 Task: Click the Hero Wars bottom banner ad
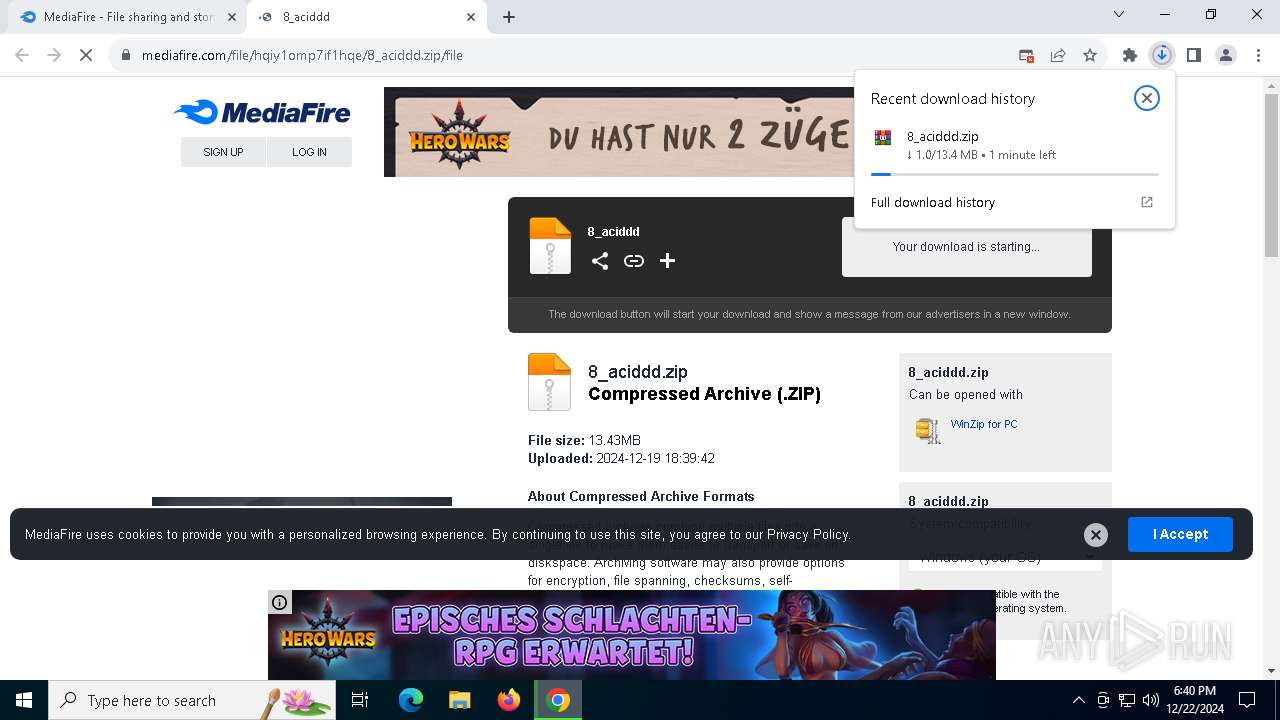[x=632, y=635]
